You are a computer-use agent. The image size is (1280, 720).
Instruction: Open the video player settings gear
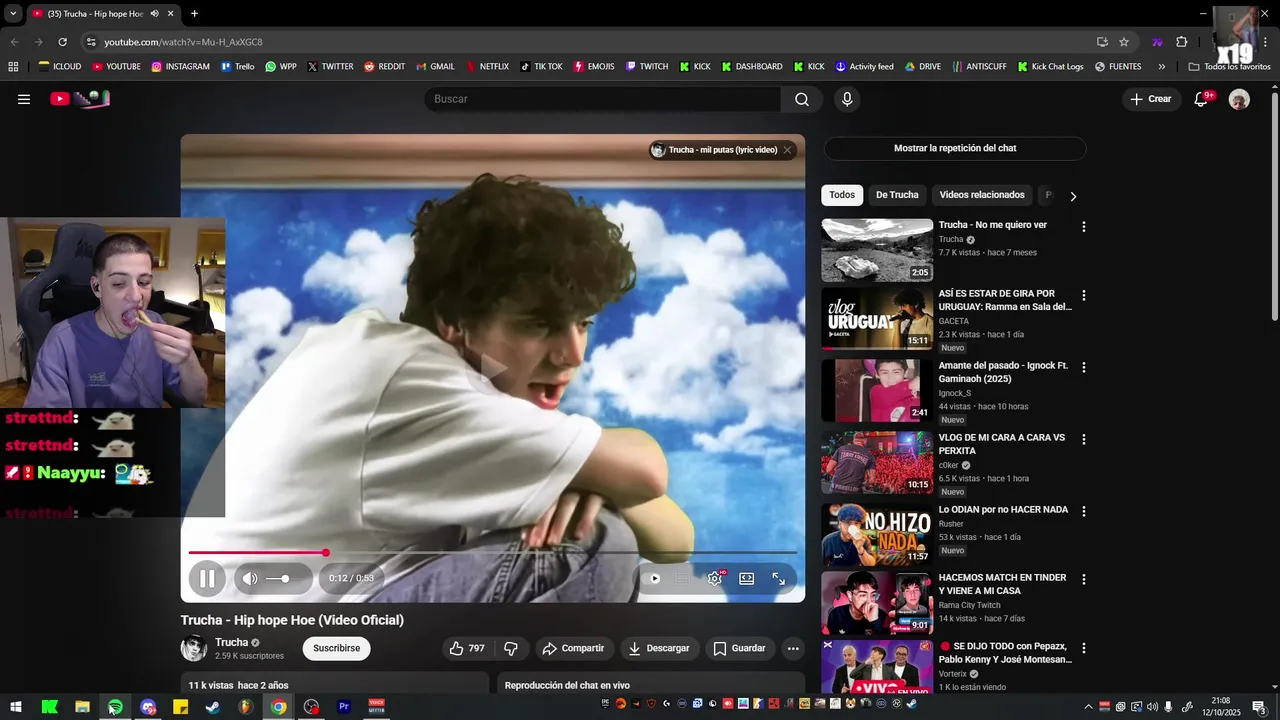pyautogui.click(x=714, y=578)
